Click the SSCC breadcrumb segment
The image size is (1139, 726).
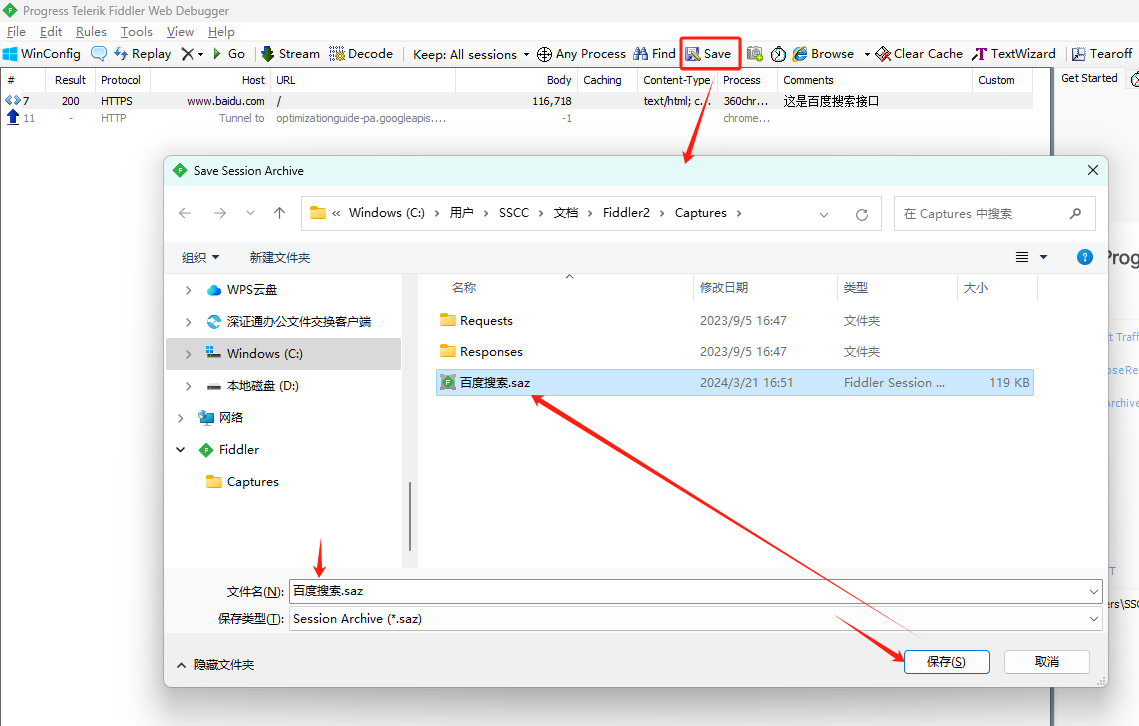tap(514, 213)
